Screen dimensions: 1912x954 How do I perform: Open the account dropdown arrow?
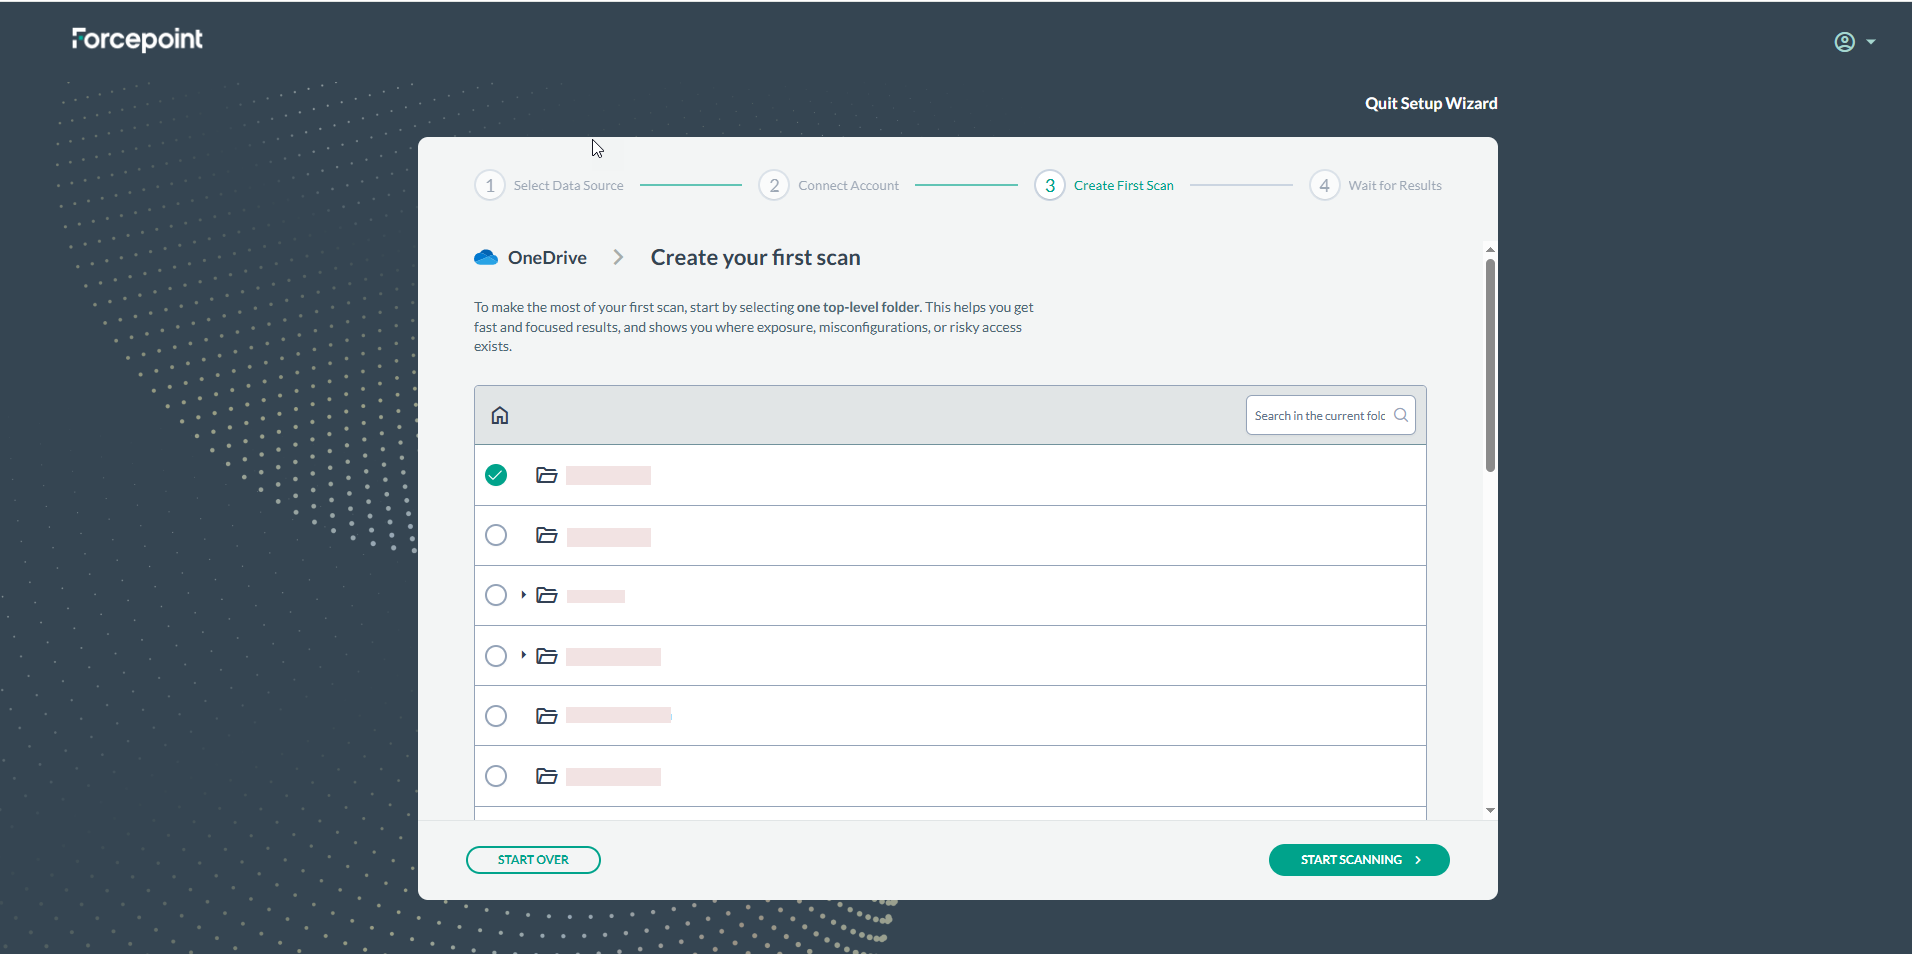1871,42
